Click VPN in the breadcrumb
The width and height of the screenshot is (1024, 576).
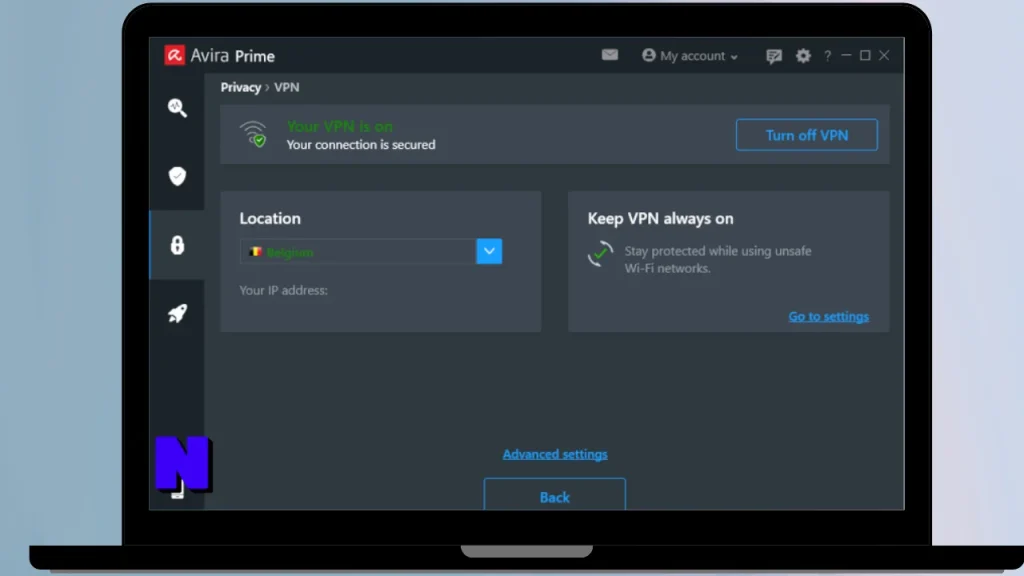287,88
